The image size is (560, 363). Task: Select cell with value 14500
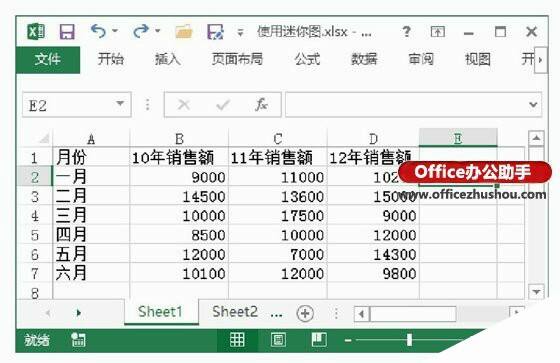[x=179, y=197]
